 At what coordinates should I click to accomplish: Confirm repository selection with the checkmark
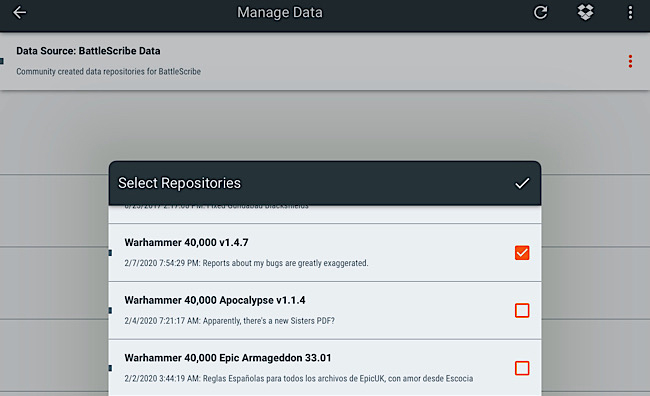click(522, 183)
